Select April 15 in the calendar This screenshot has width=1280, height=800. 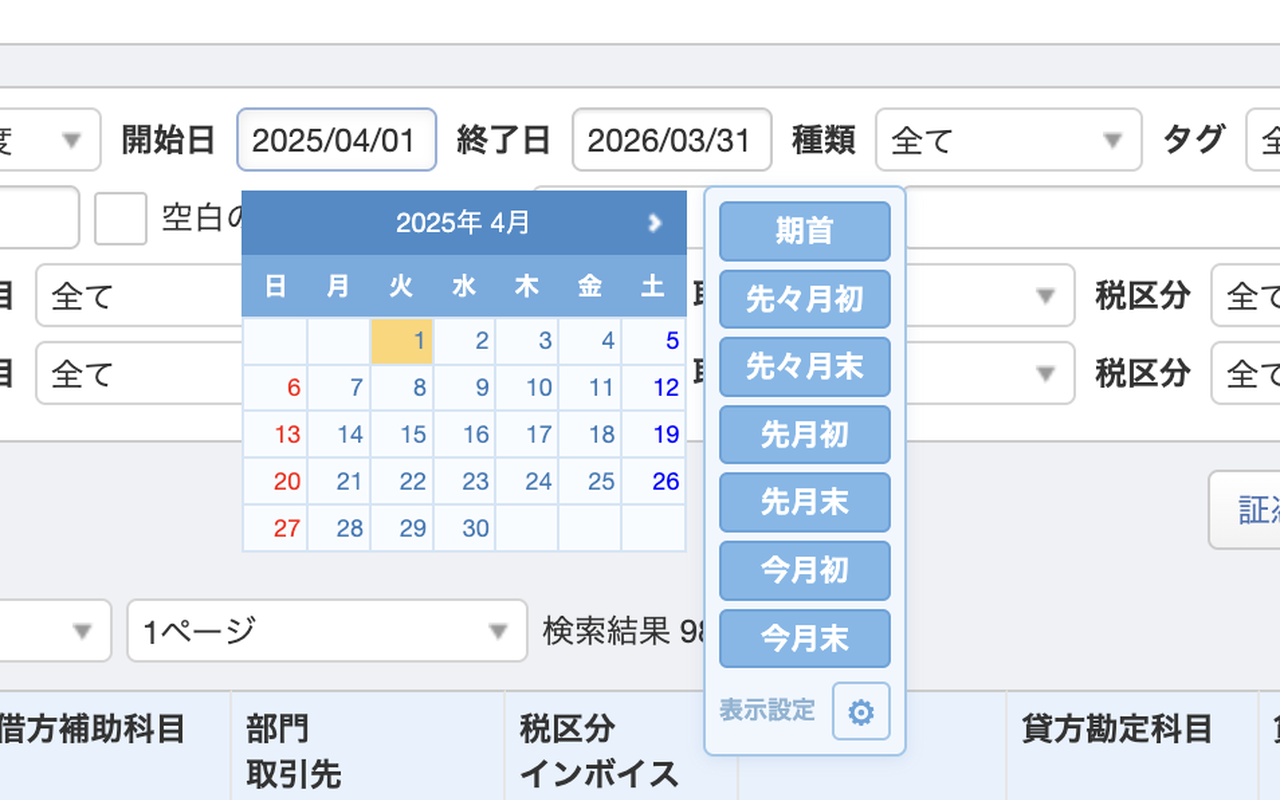pos(402,435)
